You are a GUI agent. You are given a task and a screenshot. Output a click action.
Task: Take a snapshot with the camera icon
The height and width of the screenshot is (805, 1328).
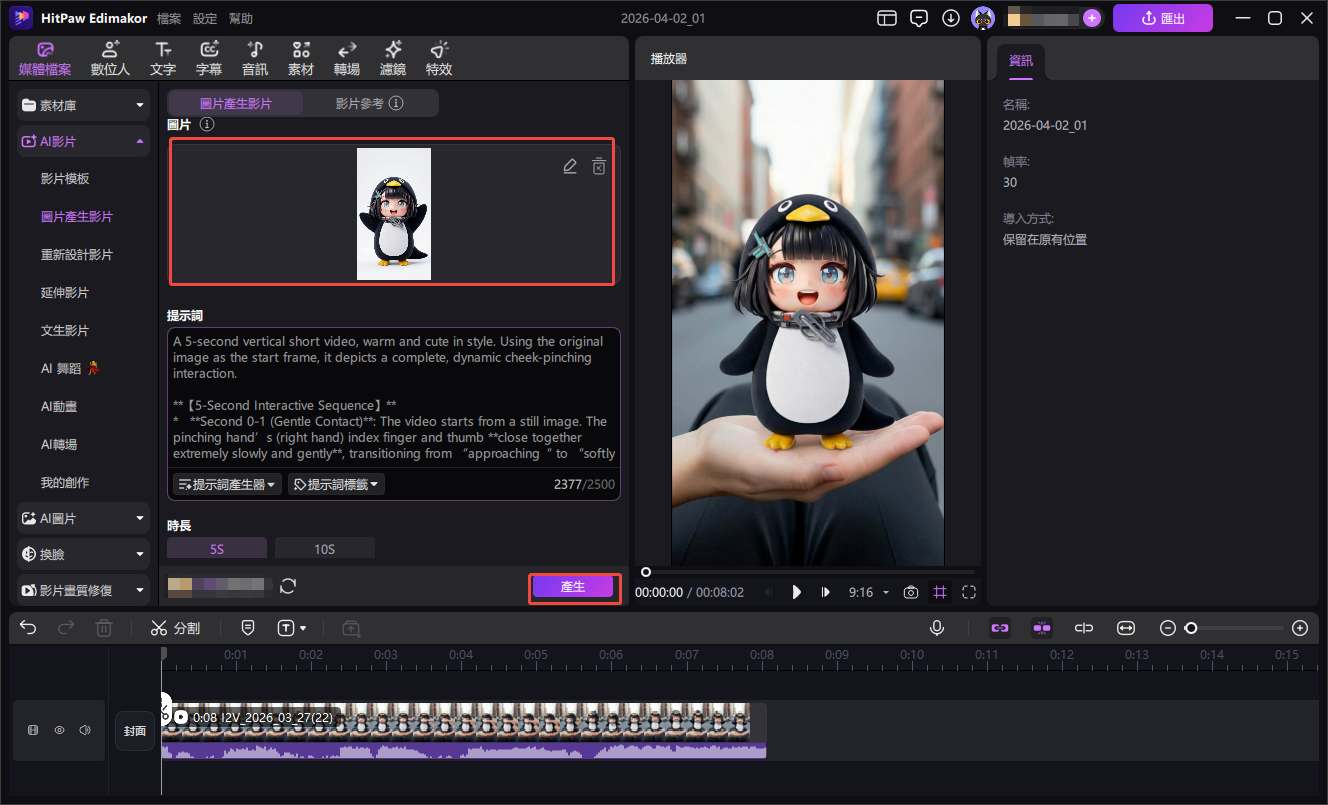910,592
